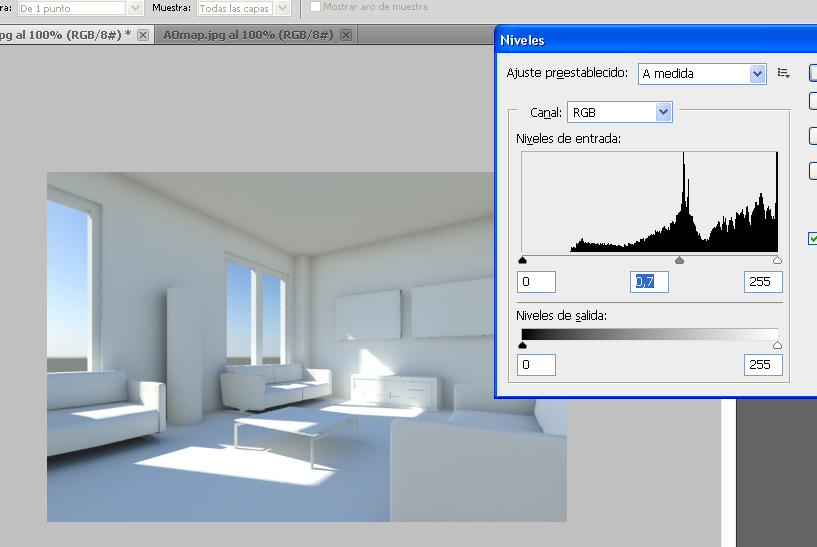Switch to the first document tab ending in (RGB/8#) *

click(65, 35)
